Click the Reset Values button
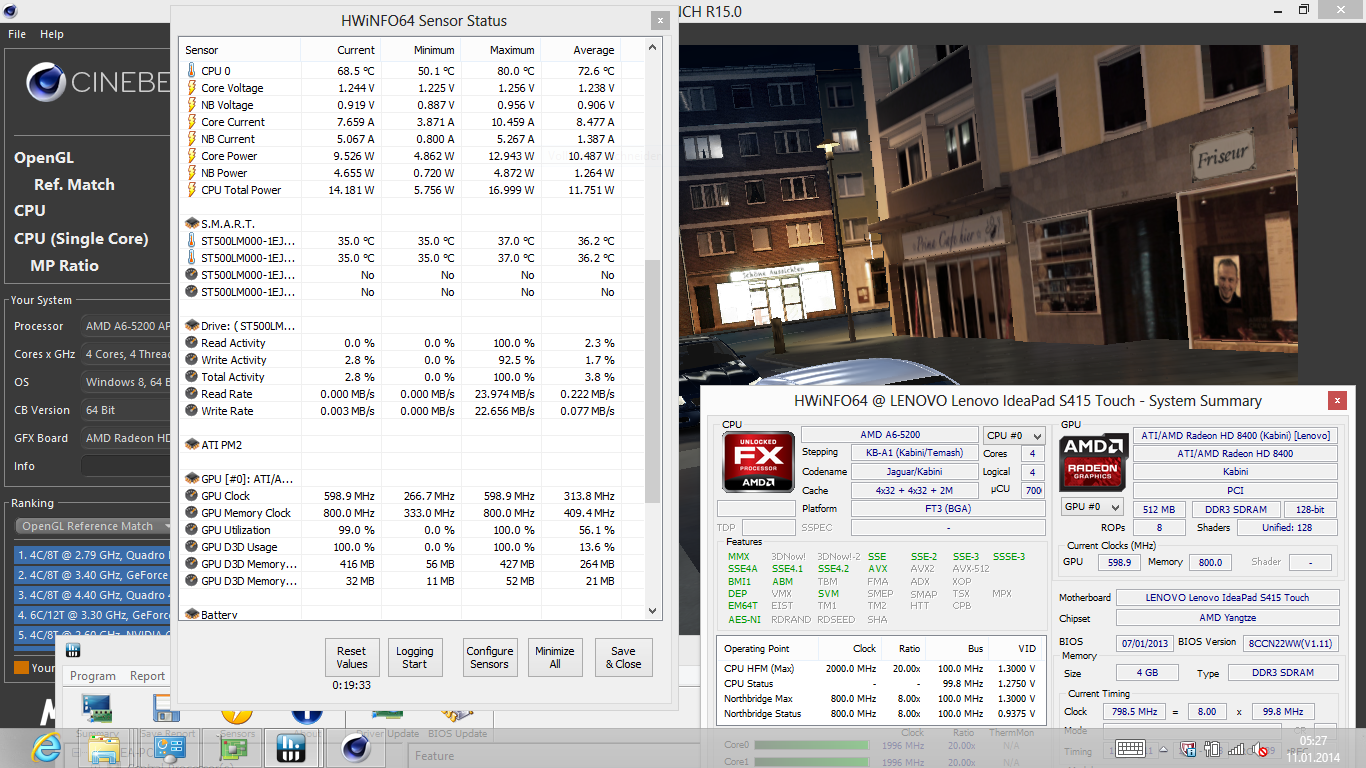Viewport: 1366px width, 768px height. tap(351, 657)
